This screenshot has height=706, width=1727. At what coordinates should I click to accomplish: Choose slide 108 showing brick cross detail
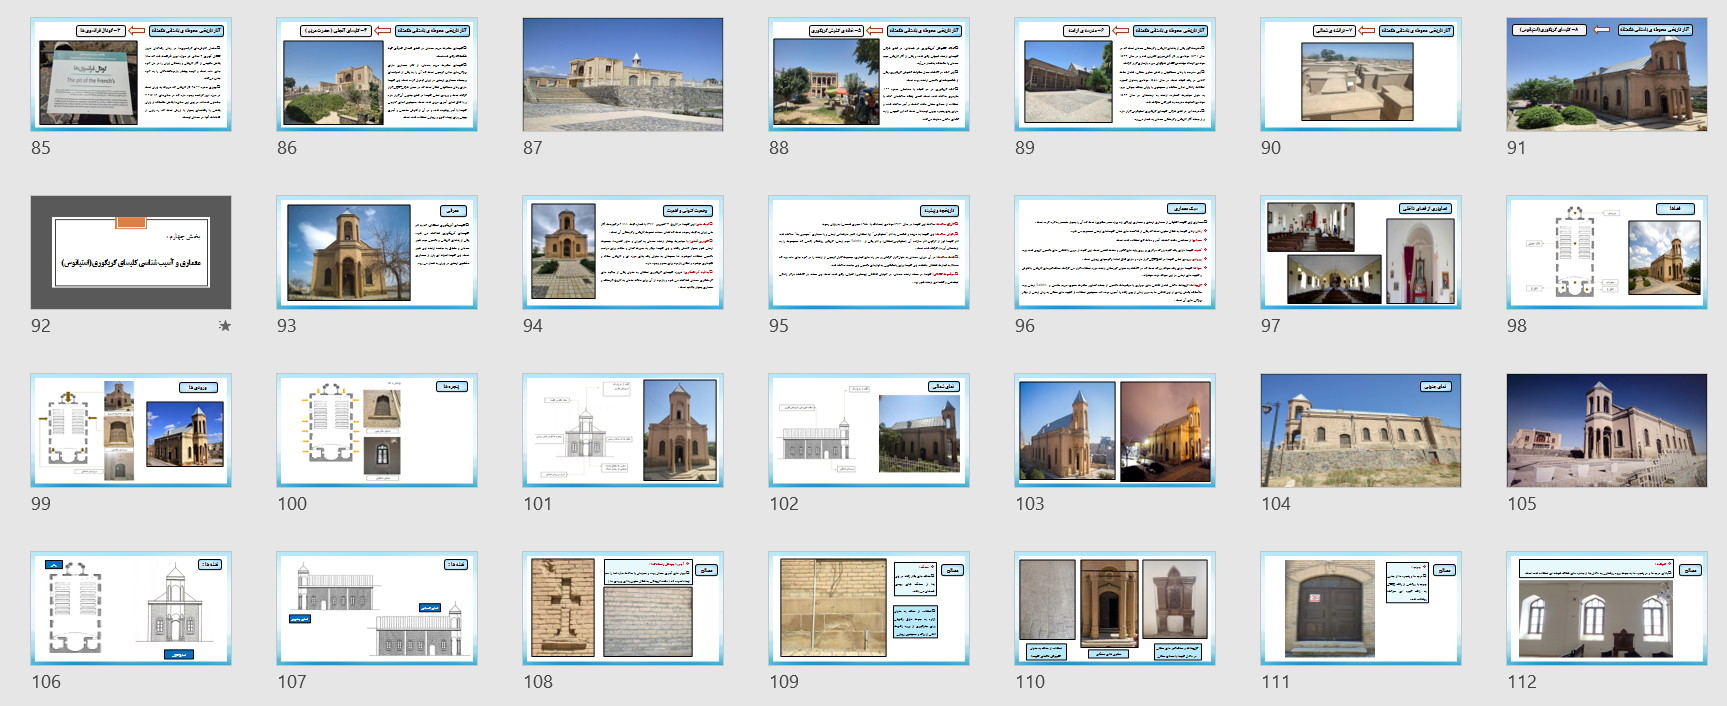point(622,608)
